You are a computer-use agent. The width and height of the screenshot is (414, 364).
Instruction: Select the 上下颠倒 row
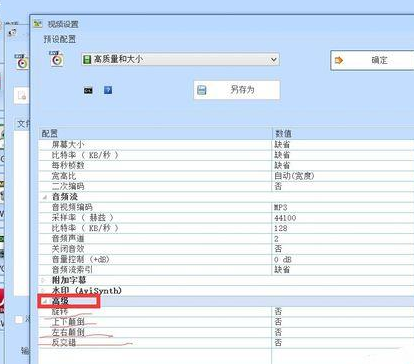coord(226,322)
